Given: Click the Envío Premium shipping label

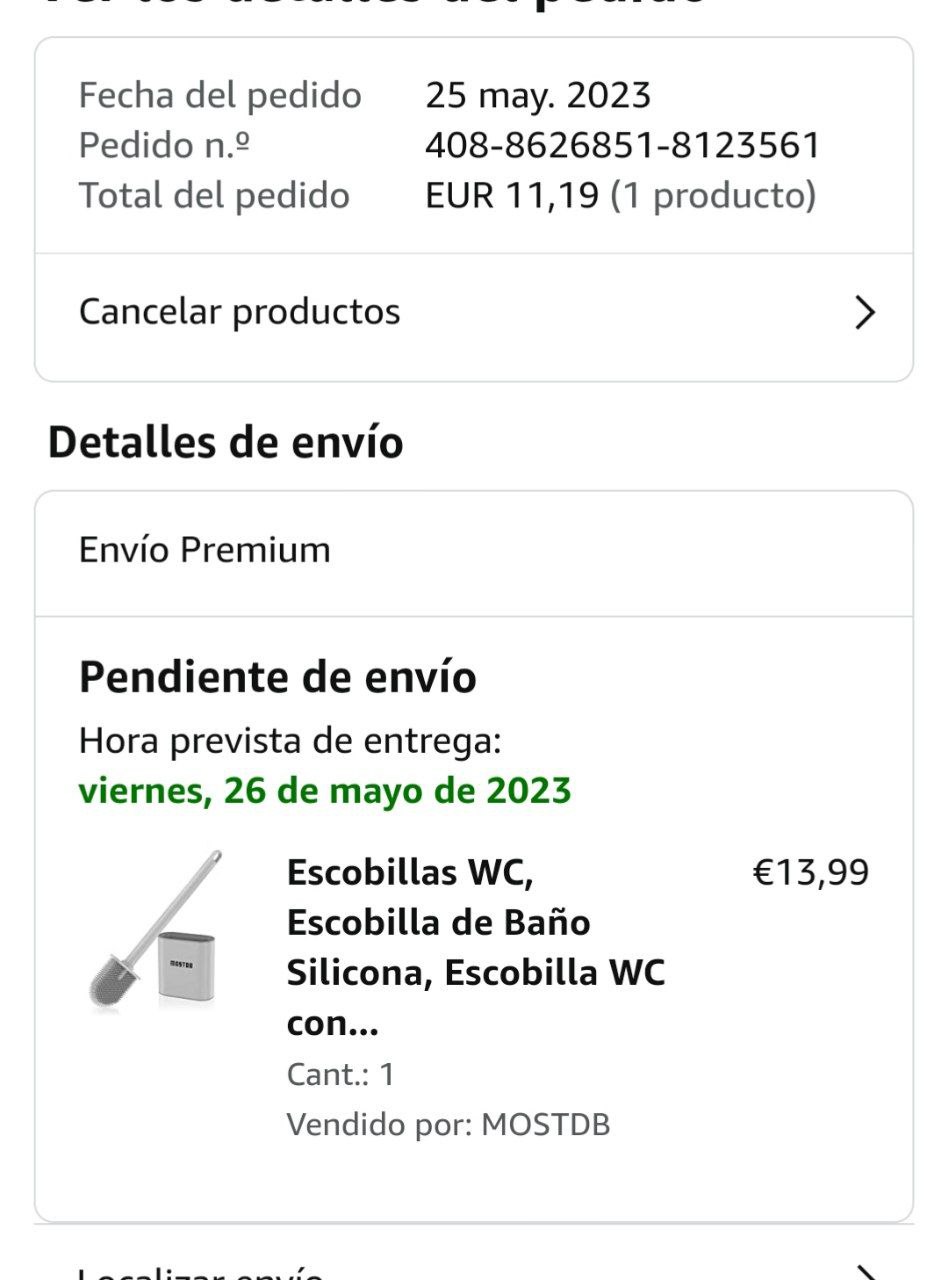Looking at the screenshot, I should (205, 550).
